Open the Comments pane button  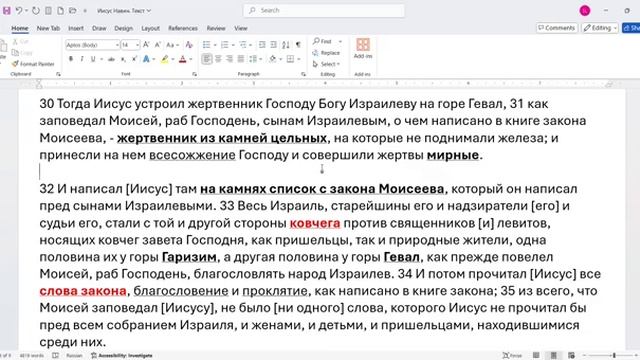pos(557,28)
